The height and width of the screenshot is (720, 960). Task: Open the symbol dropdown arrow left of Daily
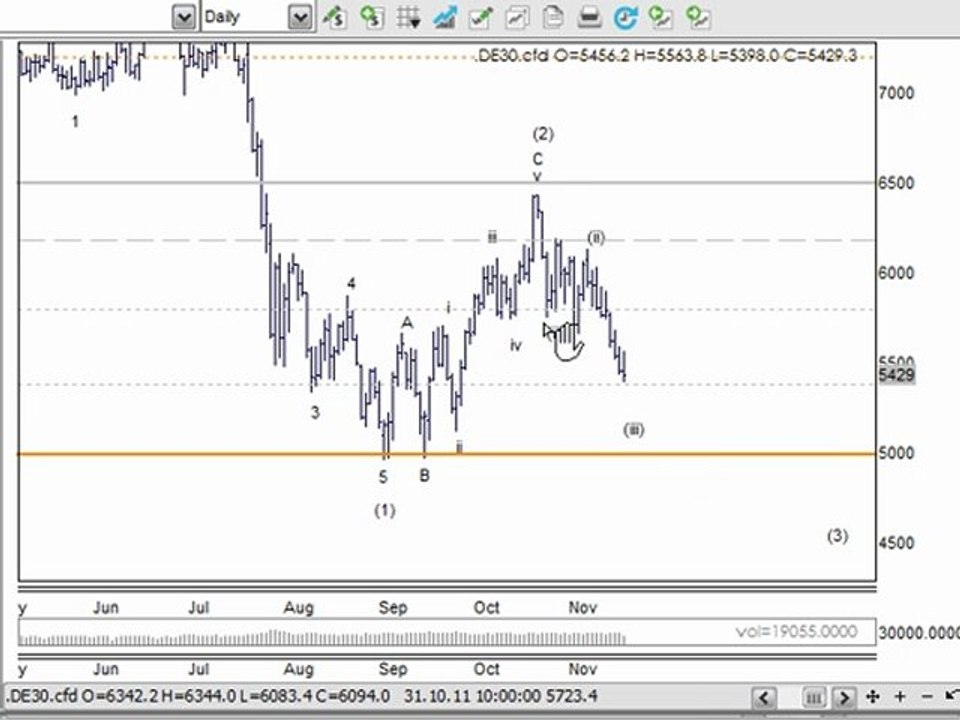[184, 17]
